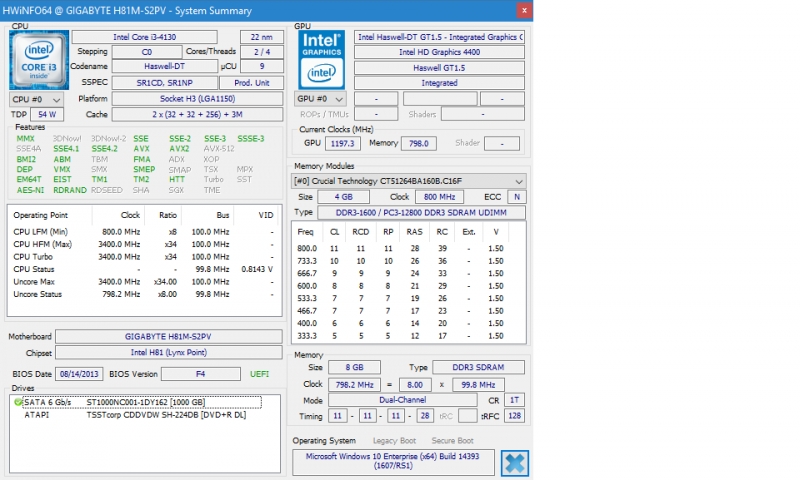Screen dimensions: 800x480
Task: Click the CPU LFM (Min) row
Action: click(143, 232)
